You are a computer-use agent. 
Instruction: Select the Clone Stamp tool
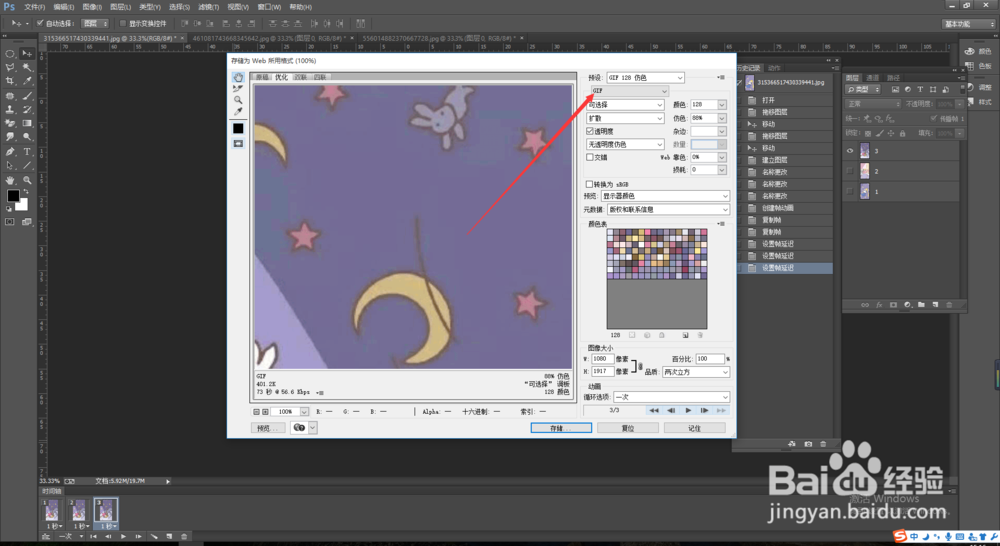click(10, 110)
